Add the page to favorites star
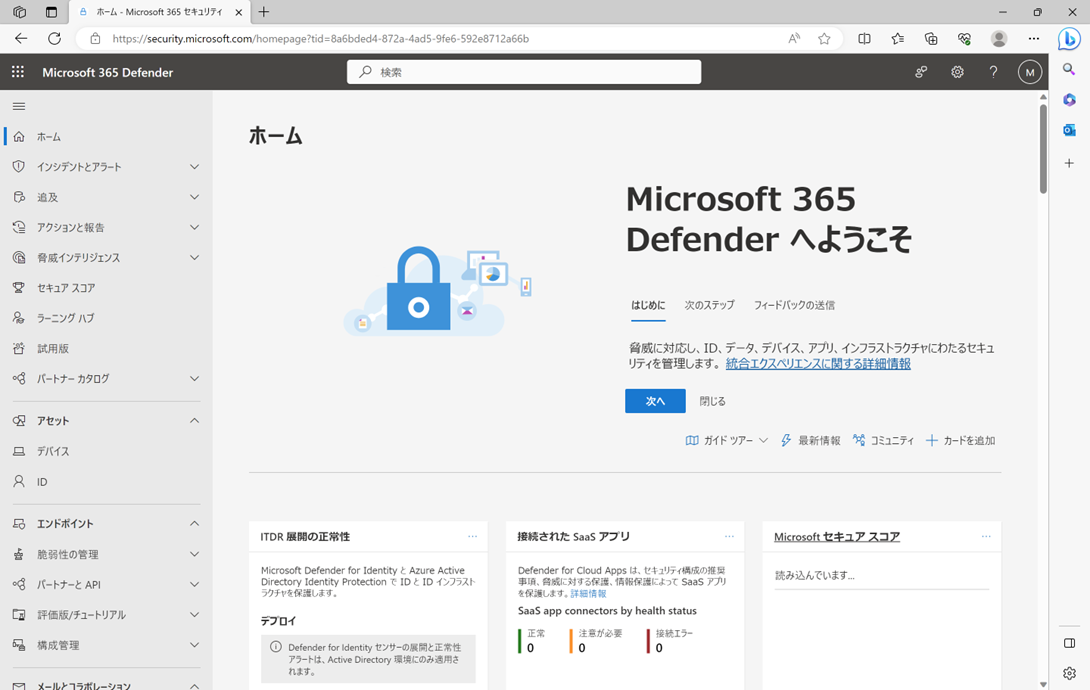Viewport: 1090px width, 690px height. click(x=824, y=39)
